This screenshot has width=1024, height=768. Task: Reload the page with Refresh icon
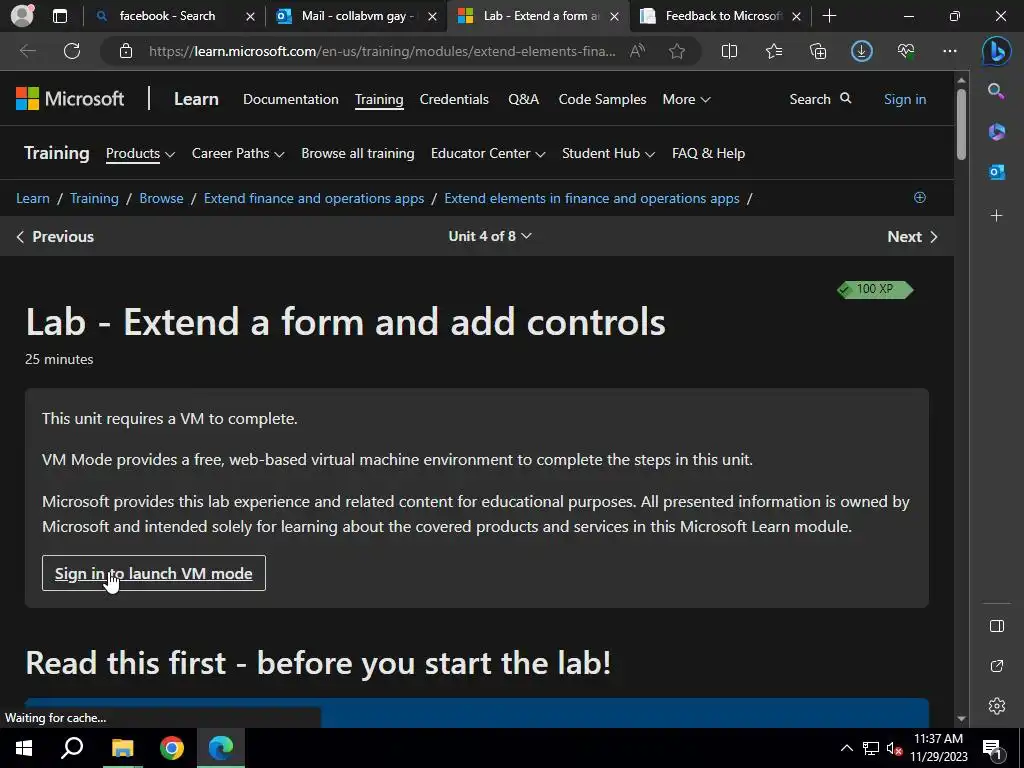click(x=72, y=51)
